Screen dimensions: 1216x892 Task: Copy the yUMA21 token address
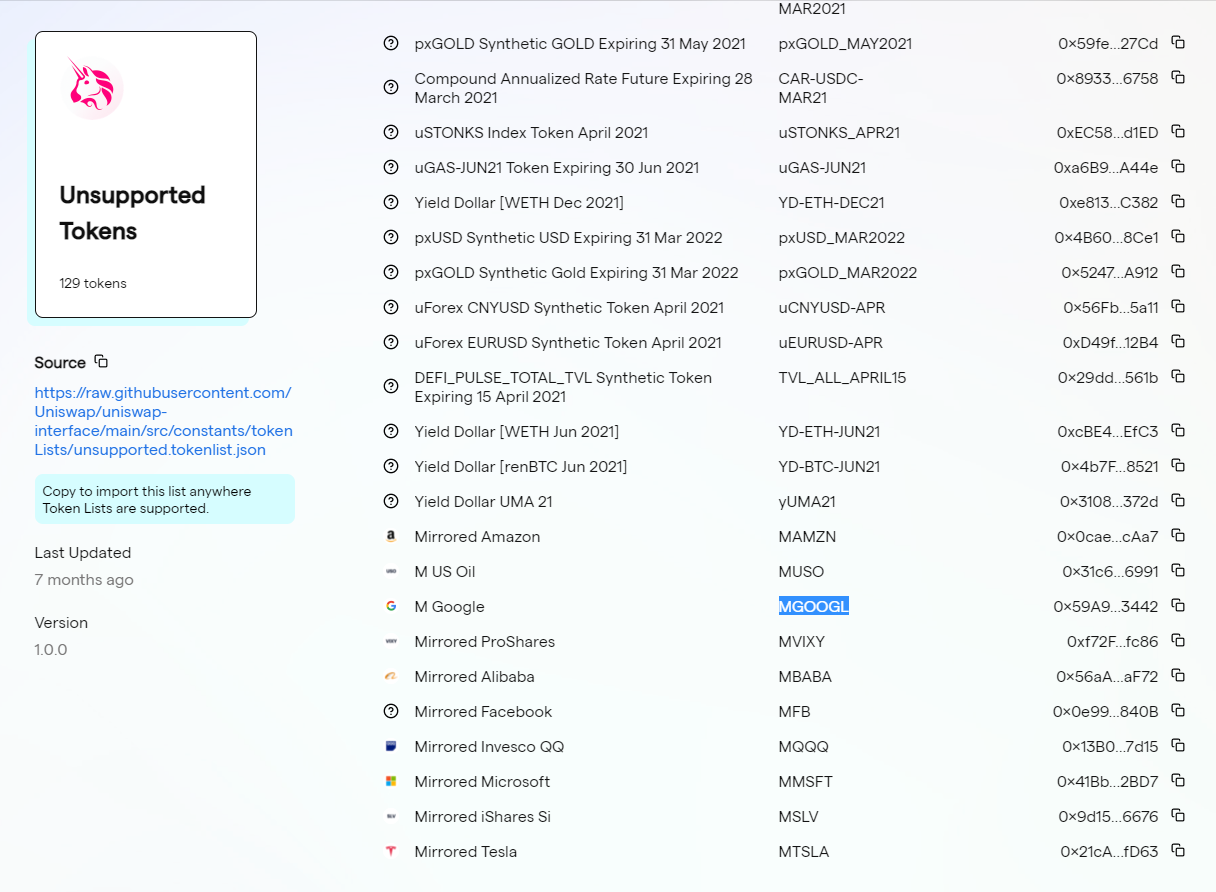point(1178,500)
